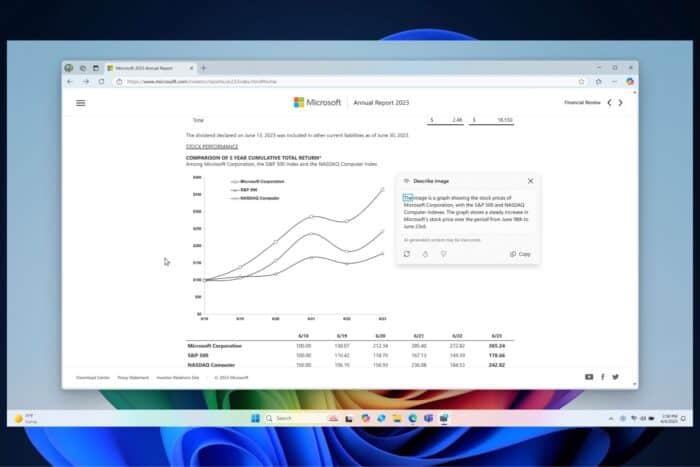Close the Microsoft 2023 Annual Report tab
The image size is (700, 467).
[191, 68]
